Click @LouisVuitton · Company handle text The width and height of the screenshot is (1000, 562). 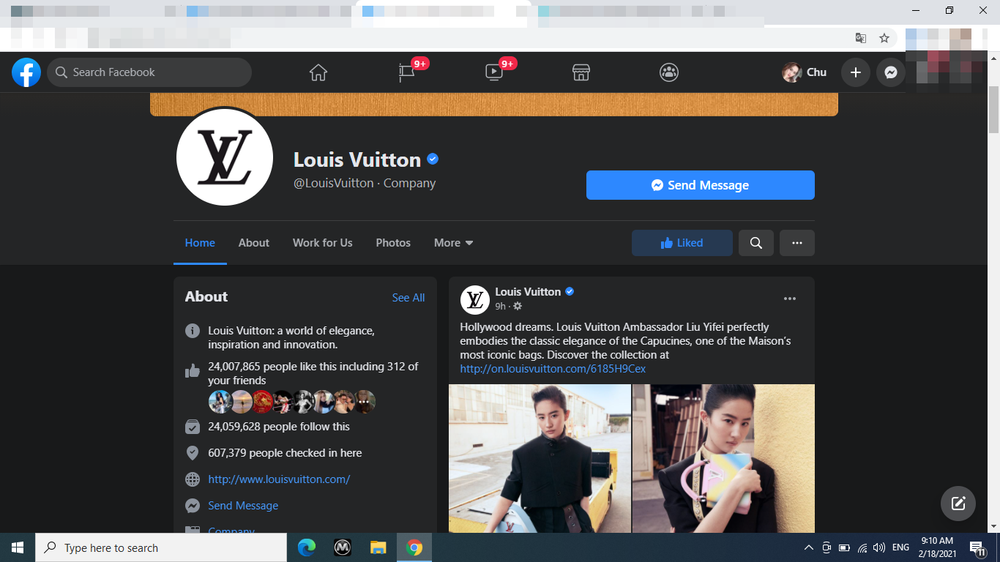(364, 183)
